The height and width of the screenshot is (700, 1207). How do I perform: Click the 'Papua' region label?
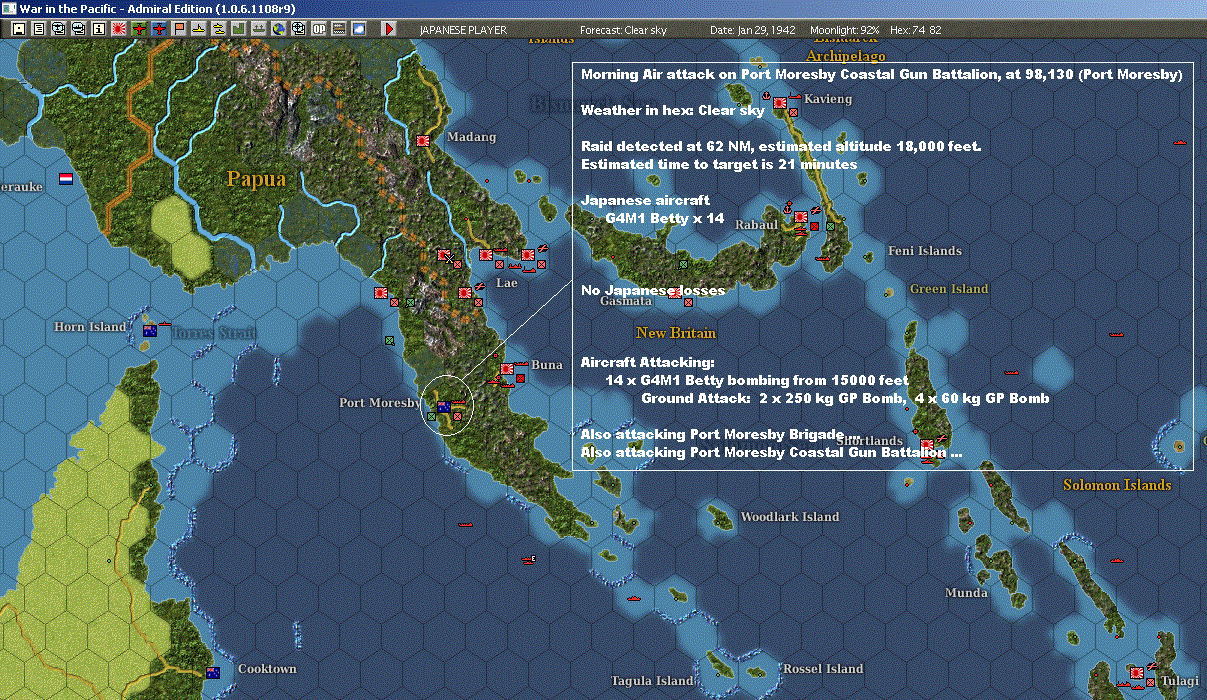point(256,180)
